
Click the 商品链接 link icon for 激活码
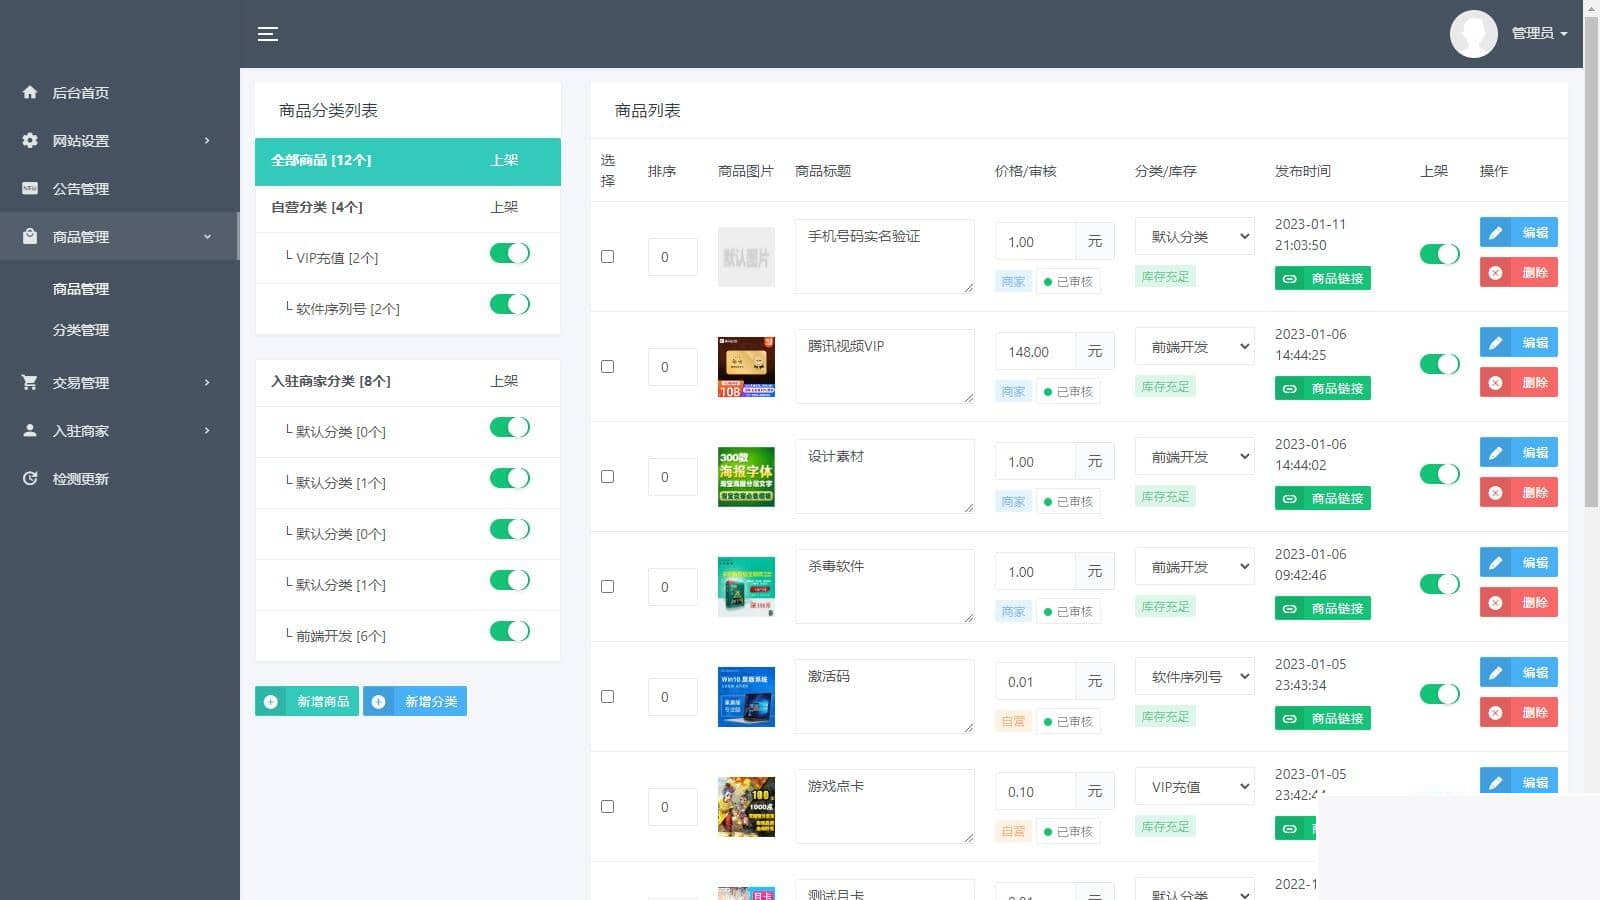(x=1290, y=718)
